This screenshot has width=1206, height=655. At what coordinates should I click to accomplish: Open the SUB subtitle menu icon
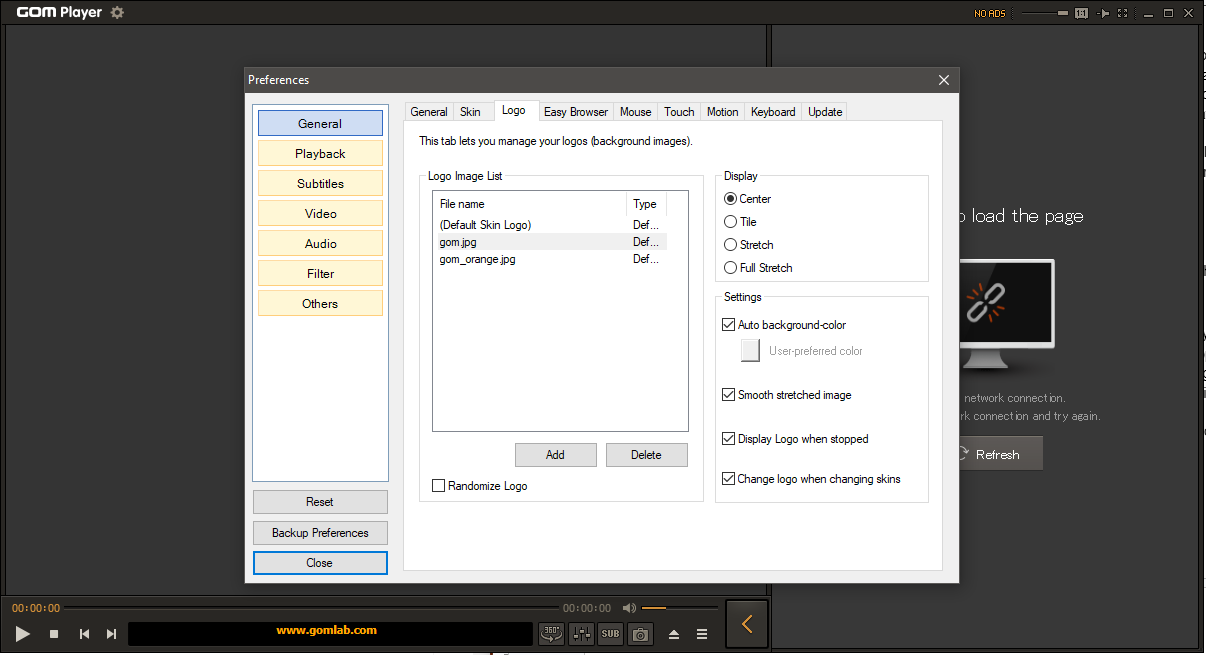tap(610, 633)
